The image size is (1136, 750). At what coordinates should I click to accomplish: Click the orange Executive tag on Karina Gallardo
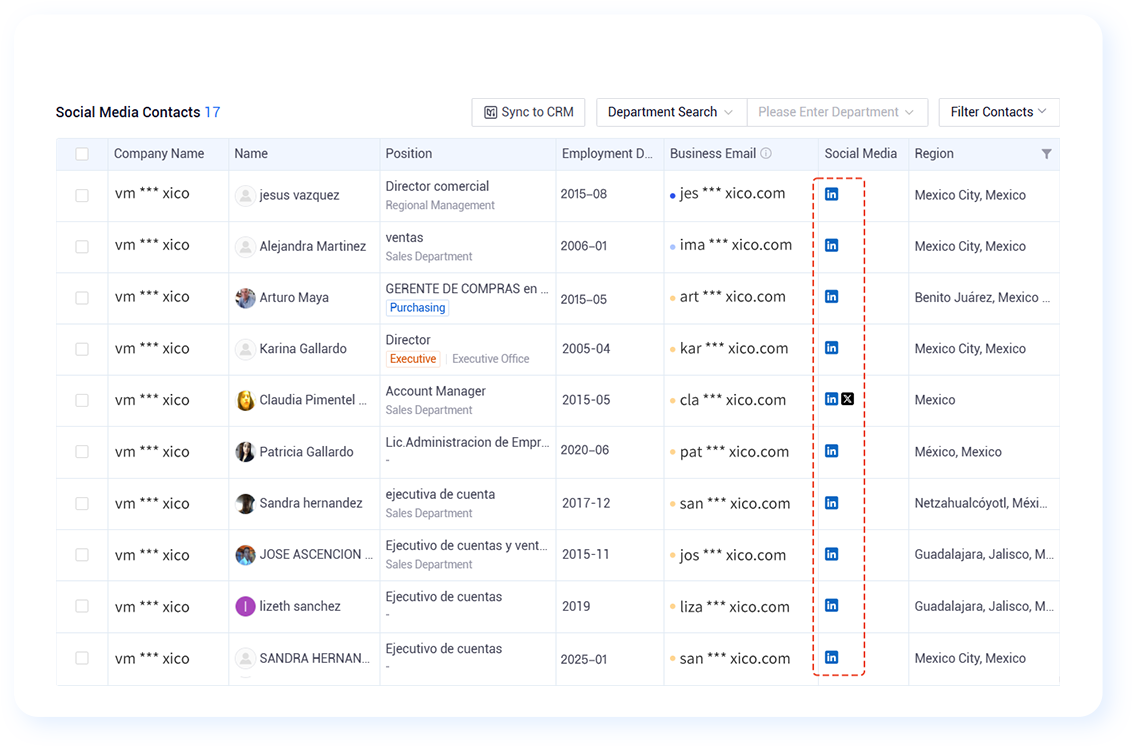click(413, 359)
